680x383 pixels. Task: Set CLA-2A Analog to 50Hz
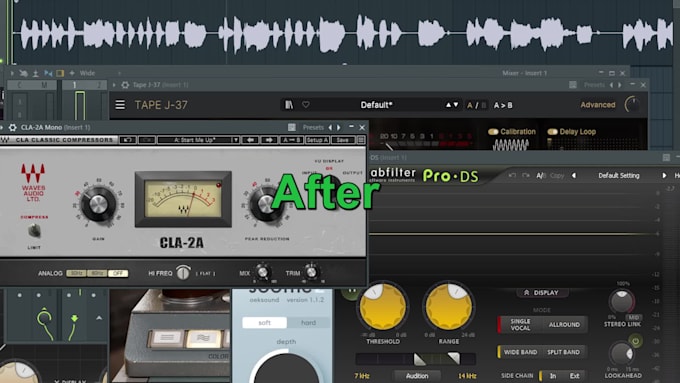(76, 273)
